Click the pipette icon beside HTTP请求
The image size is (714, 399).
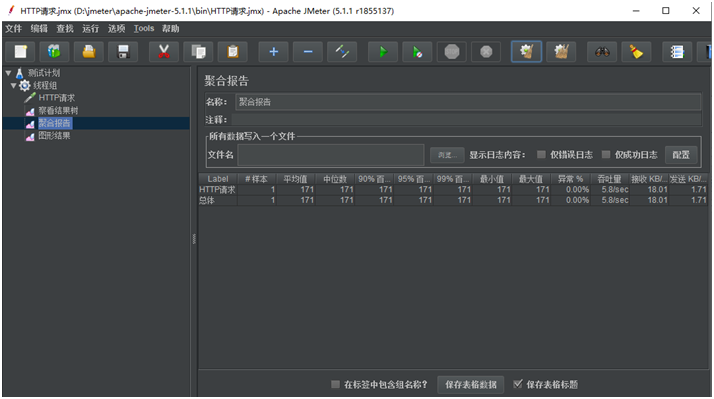coord(30,97)
